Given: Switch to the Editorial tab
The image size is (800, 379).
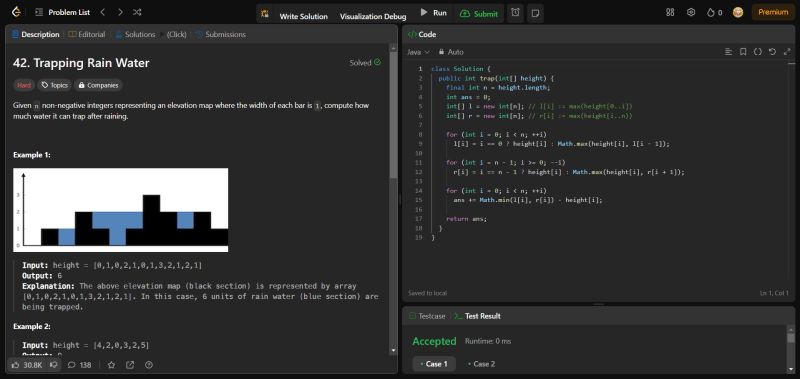Looking at the screenshot, I should click(x=87, y=35).
